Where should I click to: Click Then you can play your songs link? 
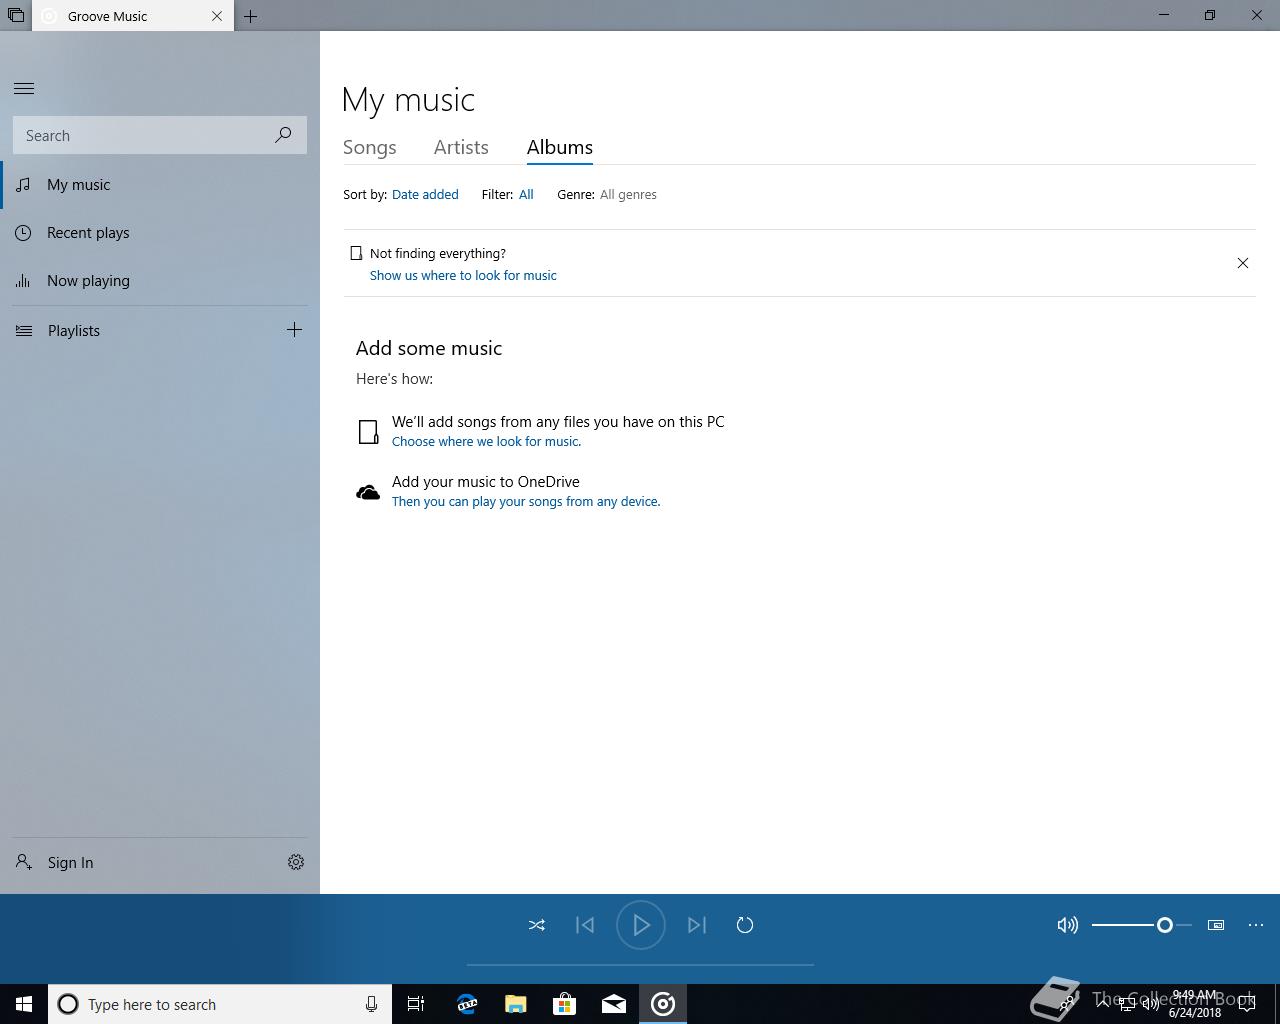pyautogui.click(x=526, y=502)
